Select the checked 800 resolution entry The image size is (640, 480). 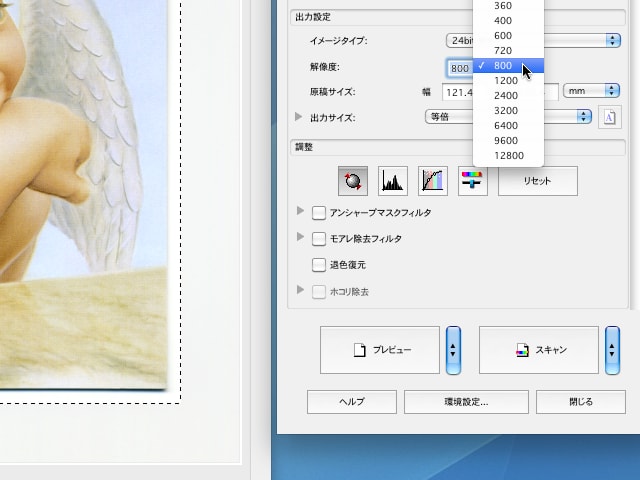508,66
